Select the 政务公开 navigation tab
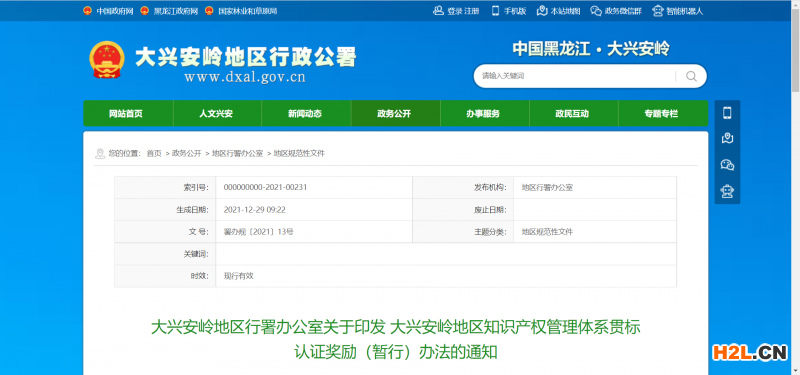 (x=395, y=113)
